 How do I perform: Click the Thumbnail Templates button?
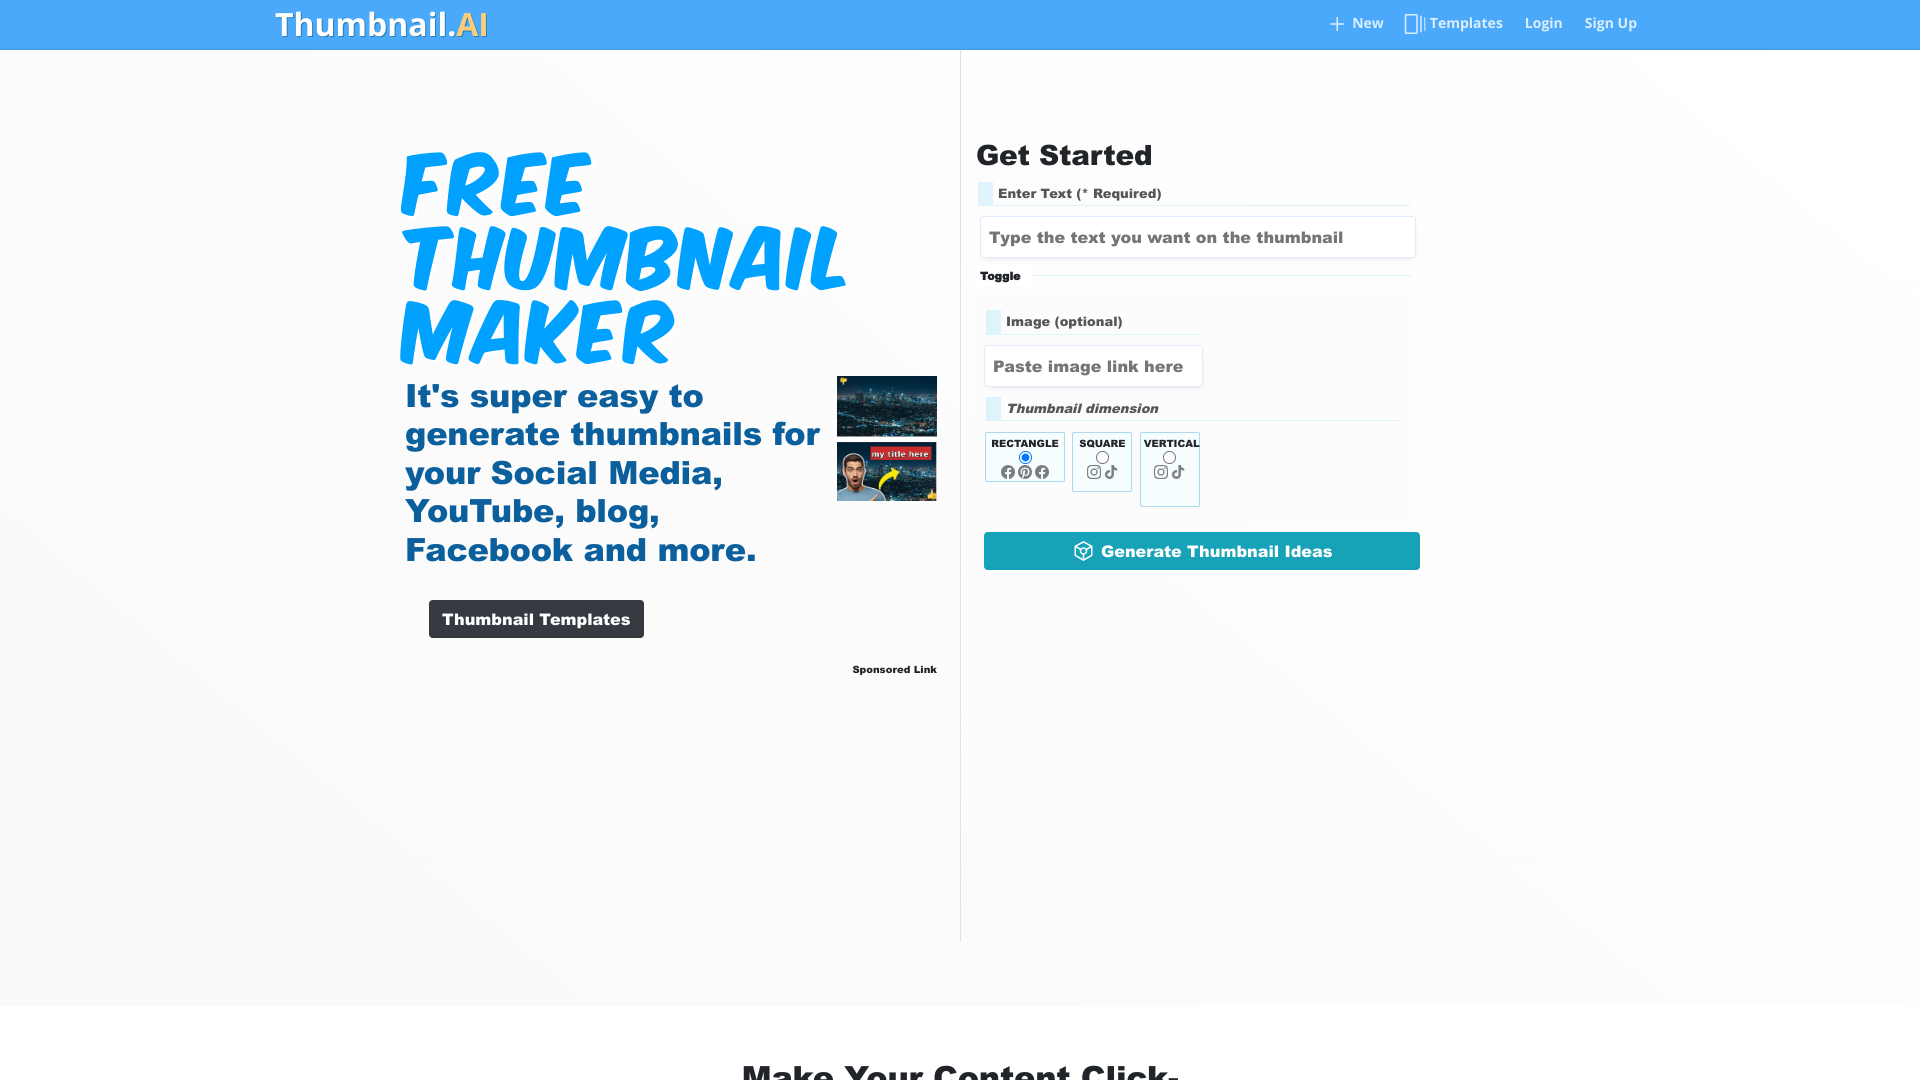tap(535, 618)
